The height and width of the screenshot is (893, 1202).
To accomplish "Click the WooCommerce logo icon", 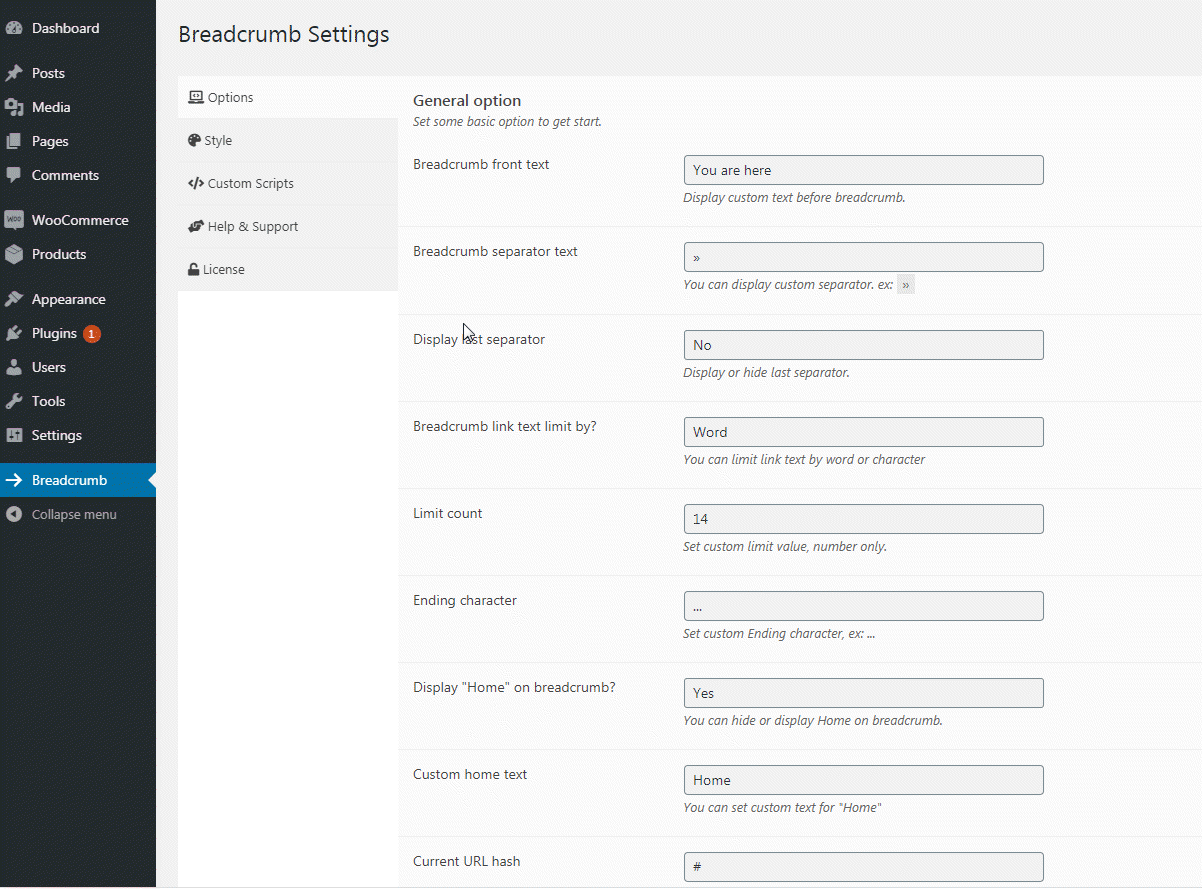I will click(14, 220).
